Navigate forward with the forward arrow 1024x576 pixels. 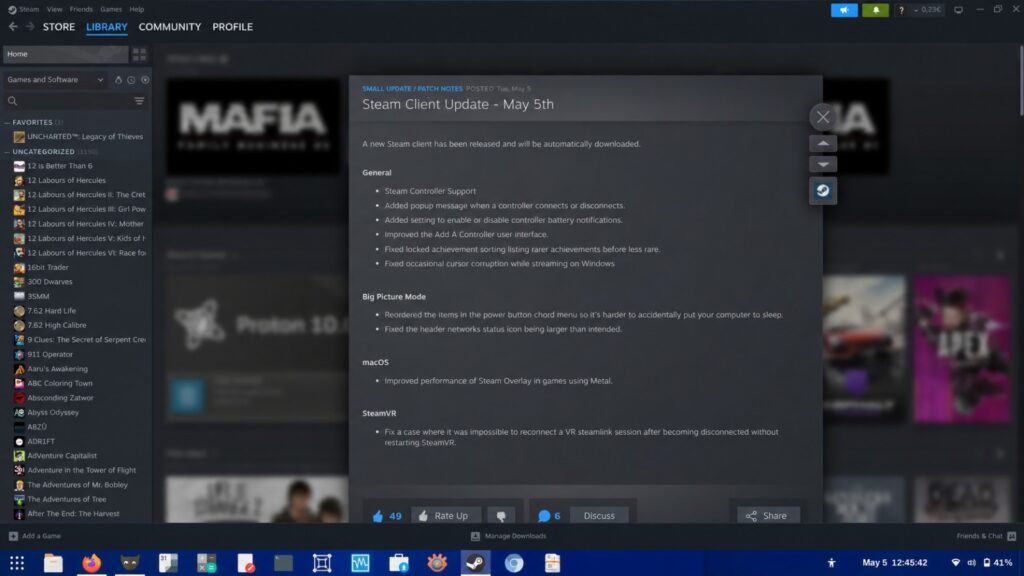30,27
